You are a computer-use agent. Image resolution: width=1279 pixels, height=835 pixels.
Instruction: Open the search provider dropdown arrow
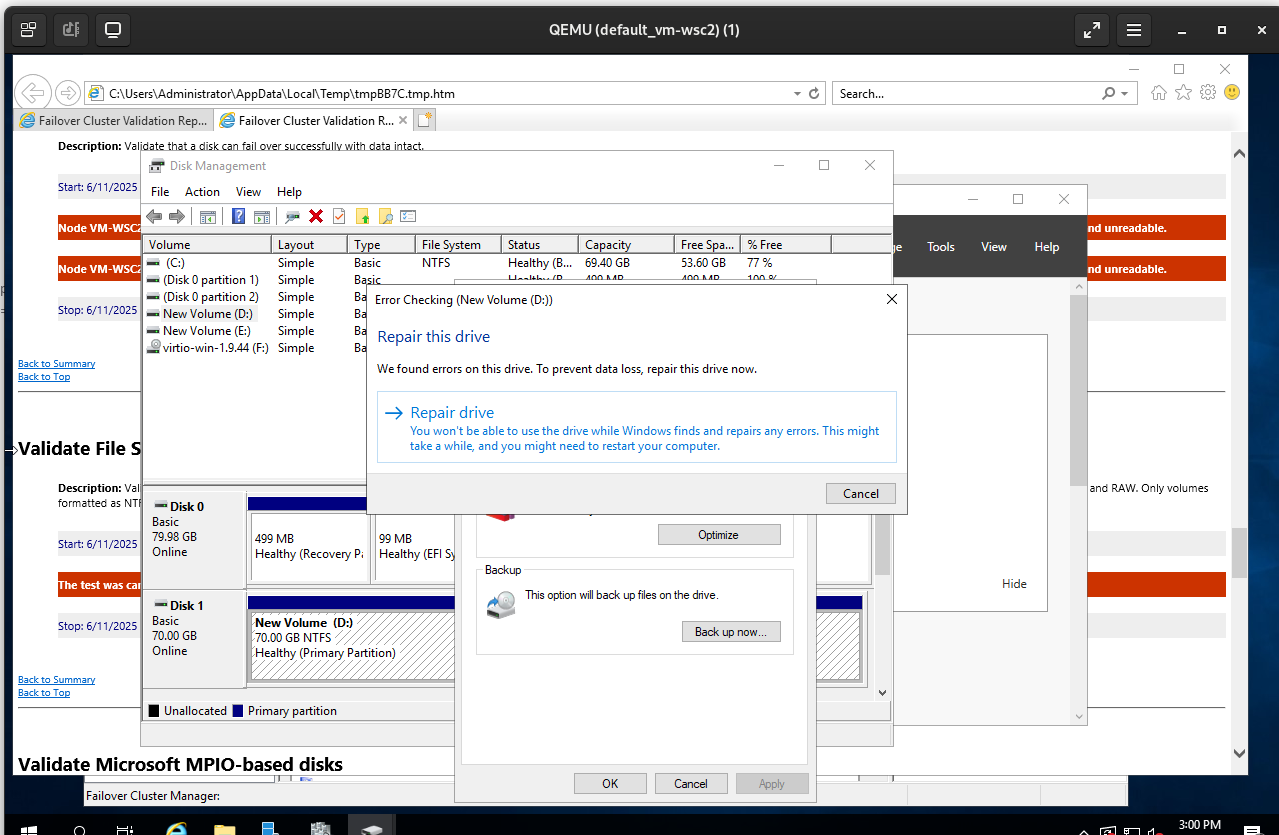[1125, 94]
